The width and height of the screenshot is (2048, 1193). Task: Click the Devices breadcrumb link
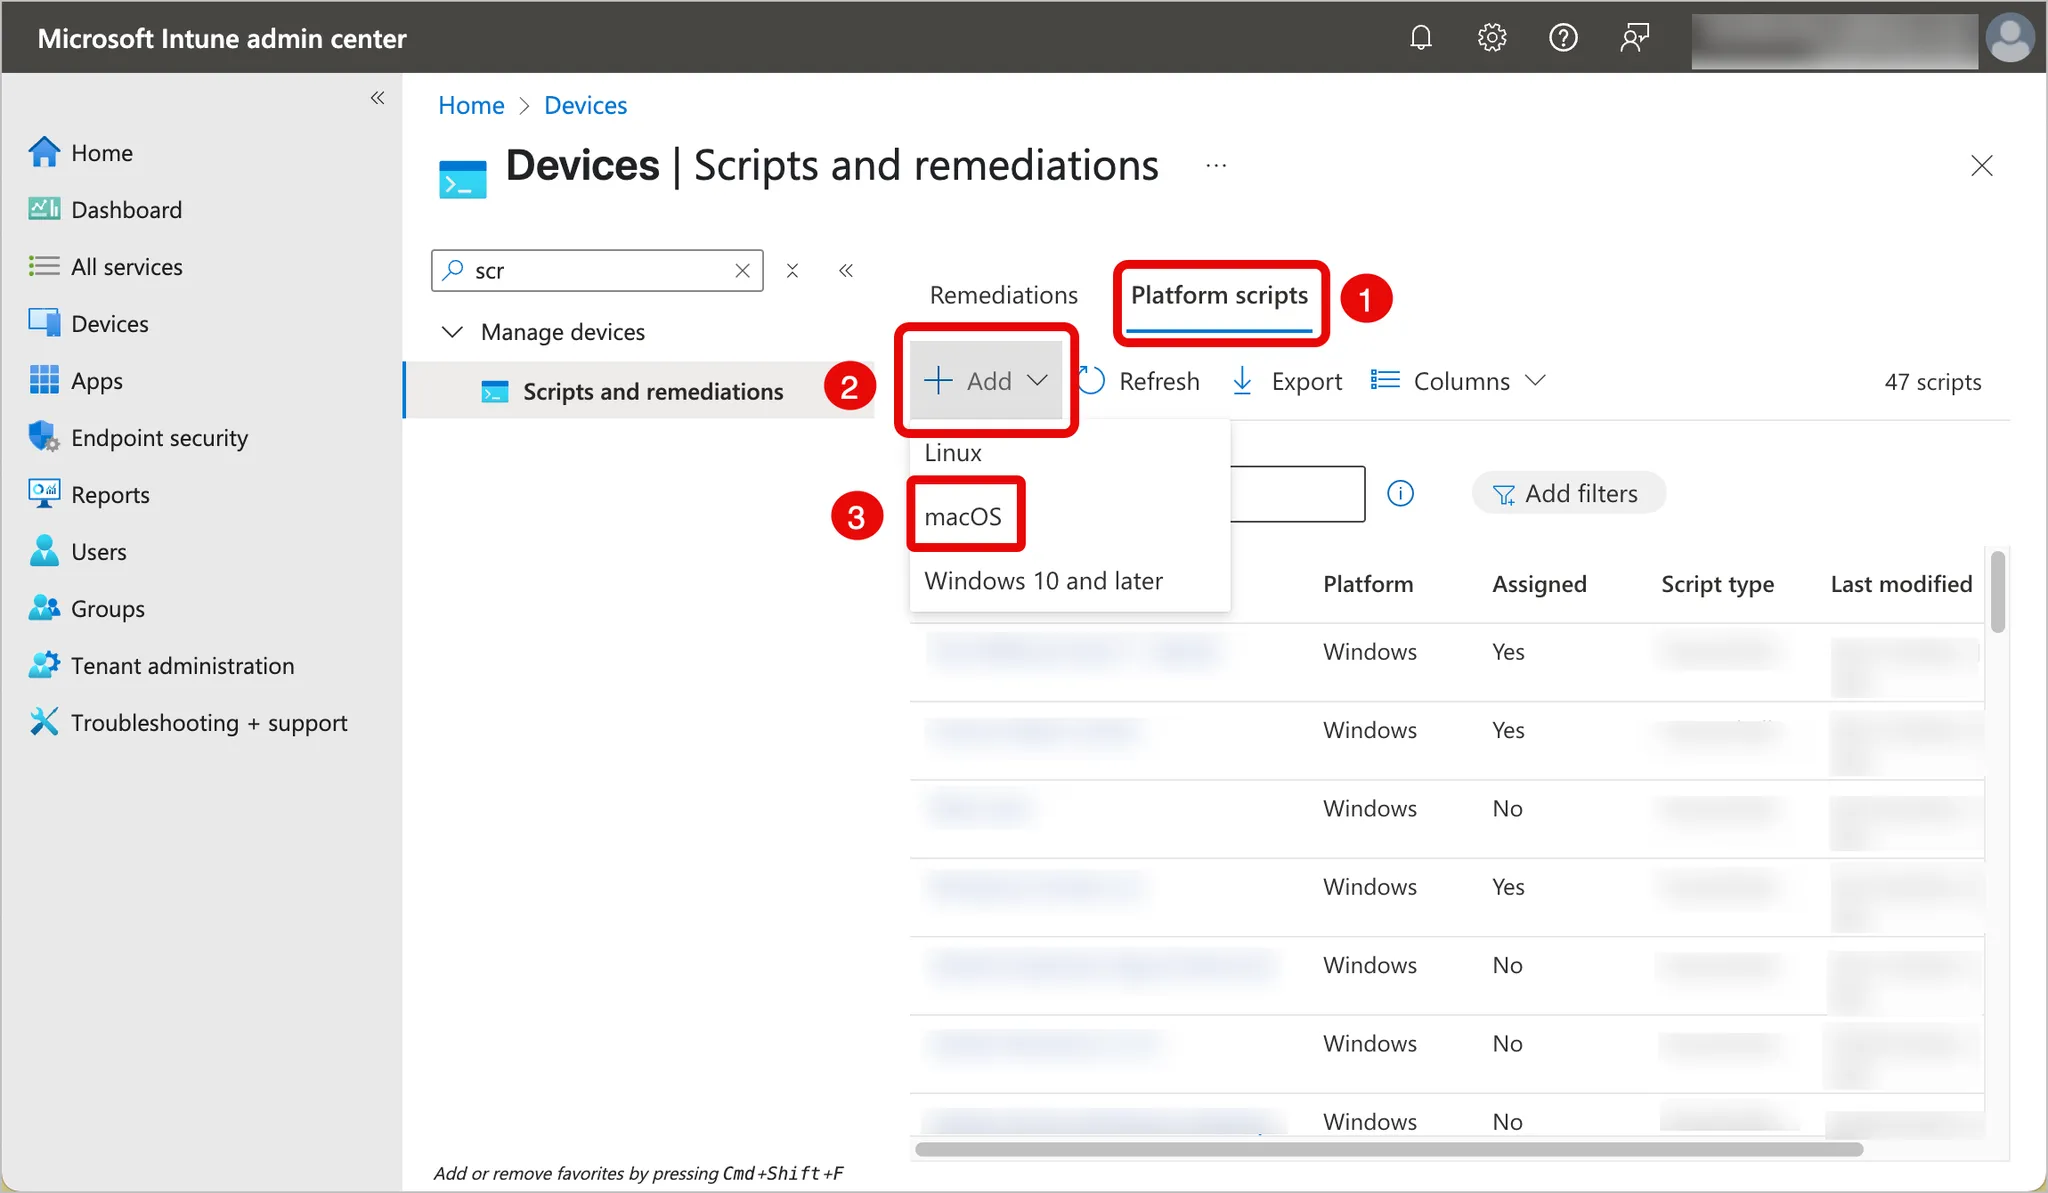585,105
